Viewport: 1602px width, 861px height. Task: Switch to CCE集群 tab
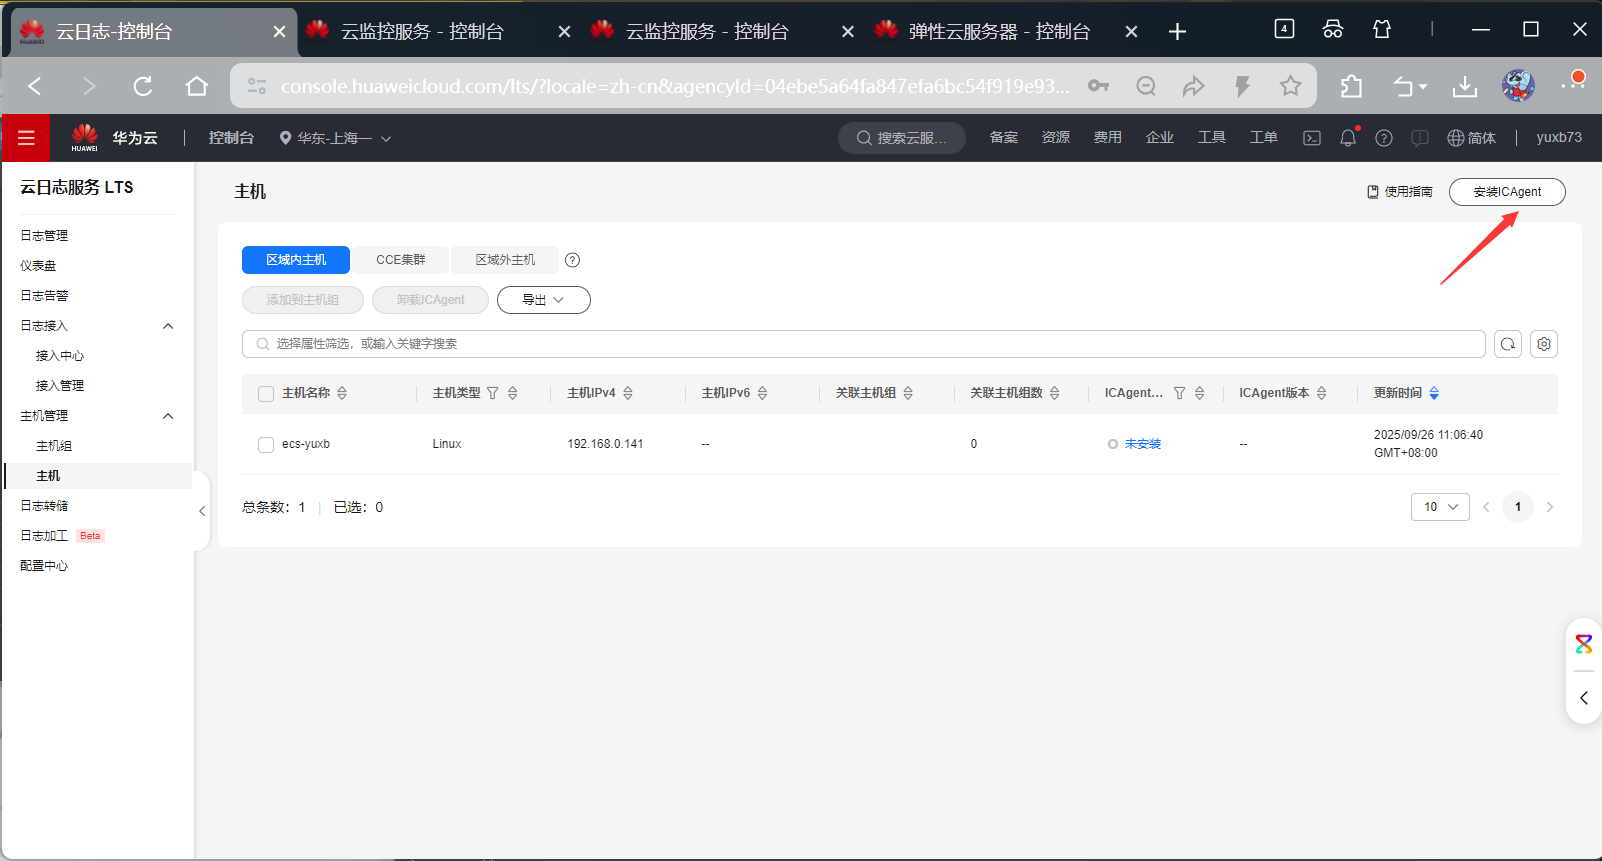tap(400, 260)
